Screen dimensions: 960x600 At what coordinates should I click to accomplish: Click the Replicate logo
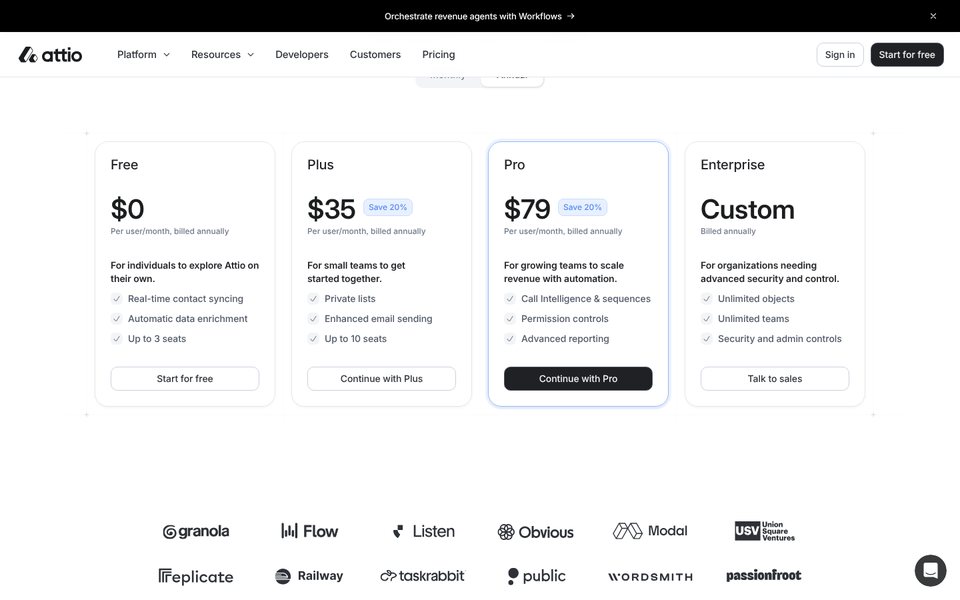196,577
